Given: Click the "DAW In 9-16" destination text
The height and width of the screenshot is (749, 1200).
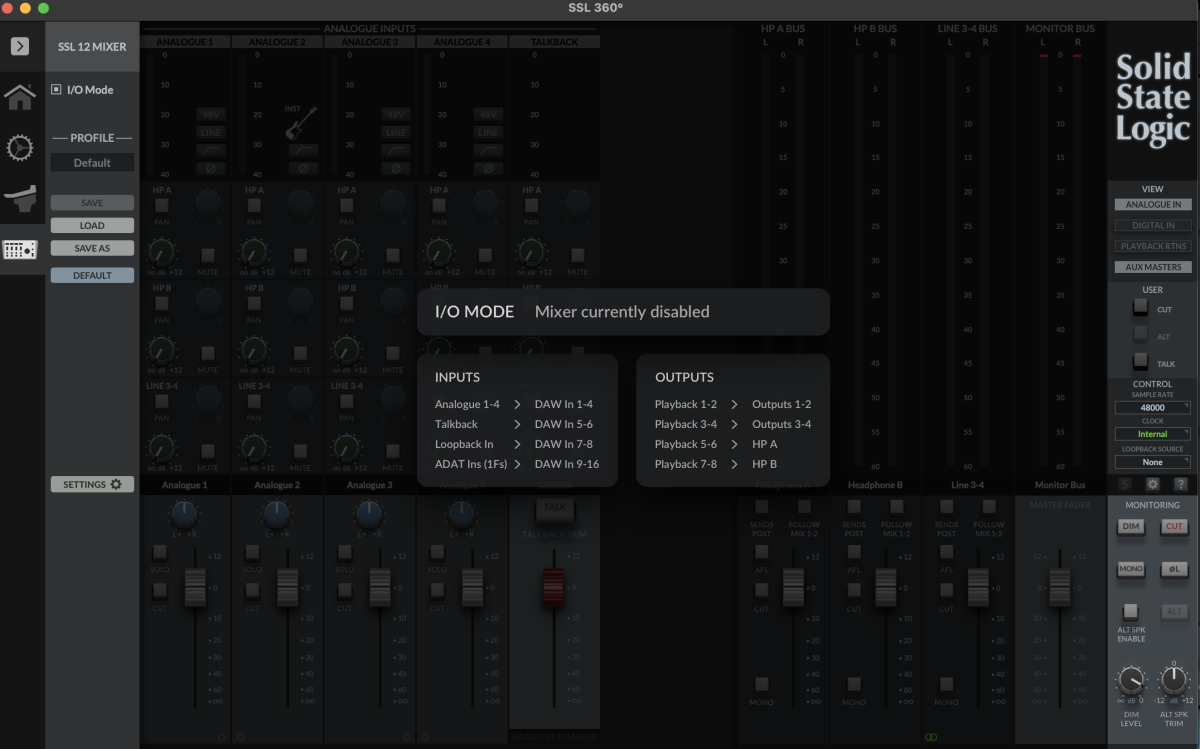Looking at the screenshot, I should 567,464.
